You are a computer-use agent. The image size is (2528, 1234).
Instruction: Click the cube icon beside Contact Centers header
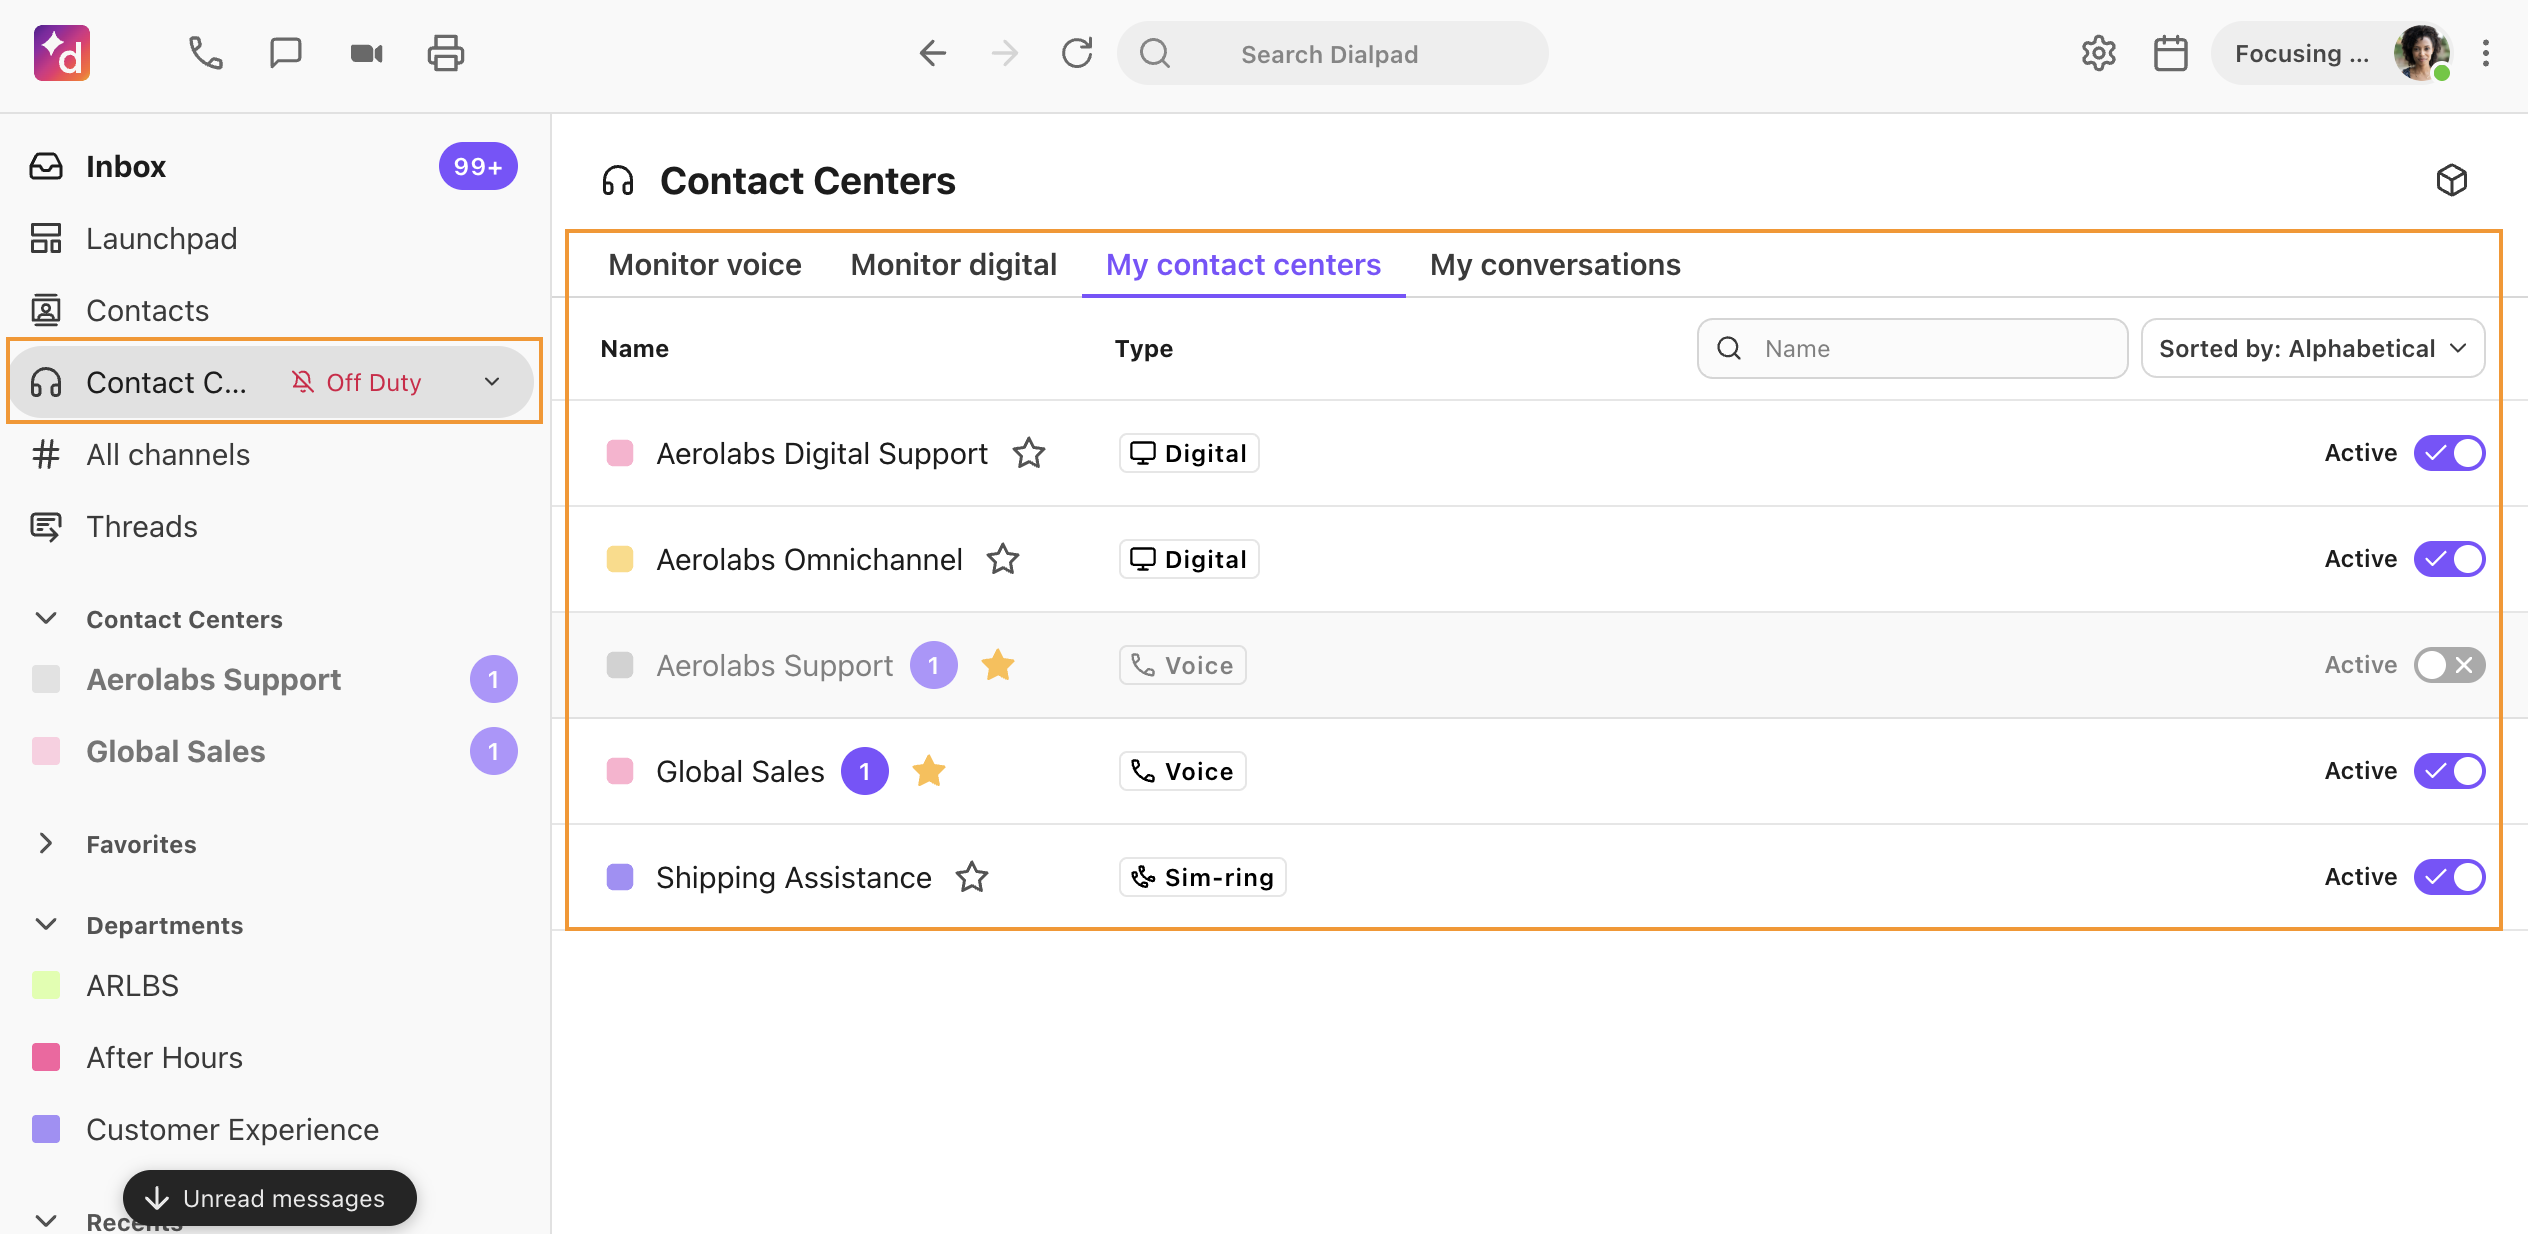[x=2452, y=180]
